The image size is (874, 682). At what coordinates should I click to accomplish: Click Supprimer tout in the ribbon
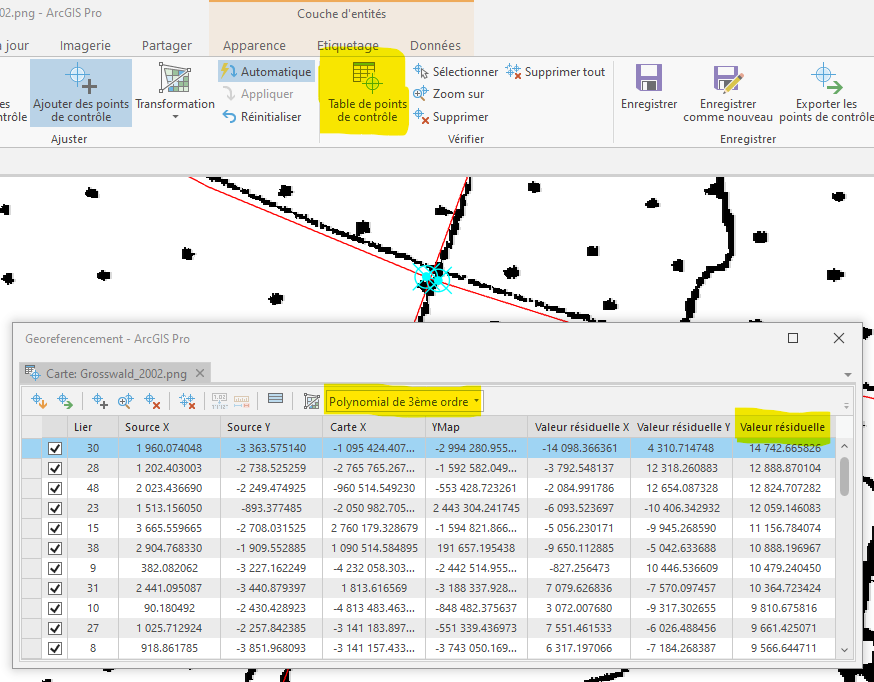coord(556,72)
